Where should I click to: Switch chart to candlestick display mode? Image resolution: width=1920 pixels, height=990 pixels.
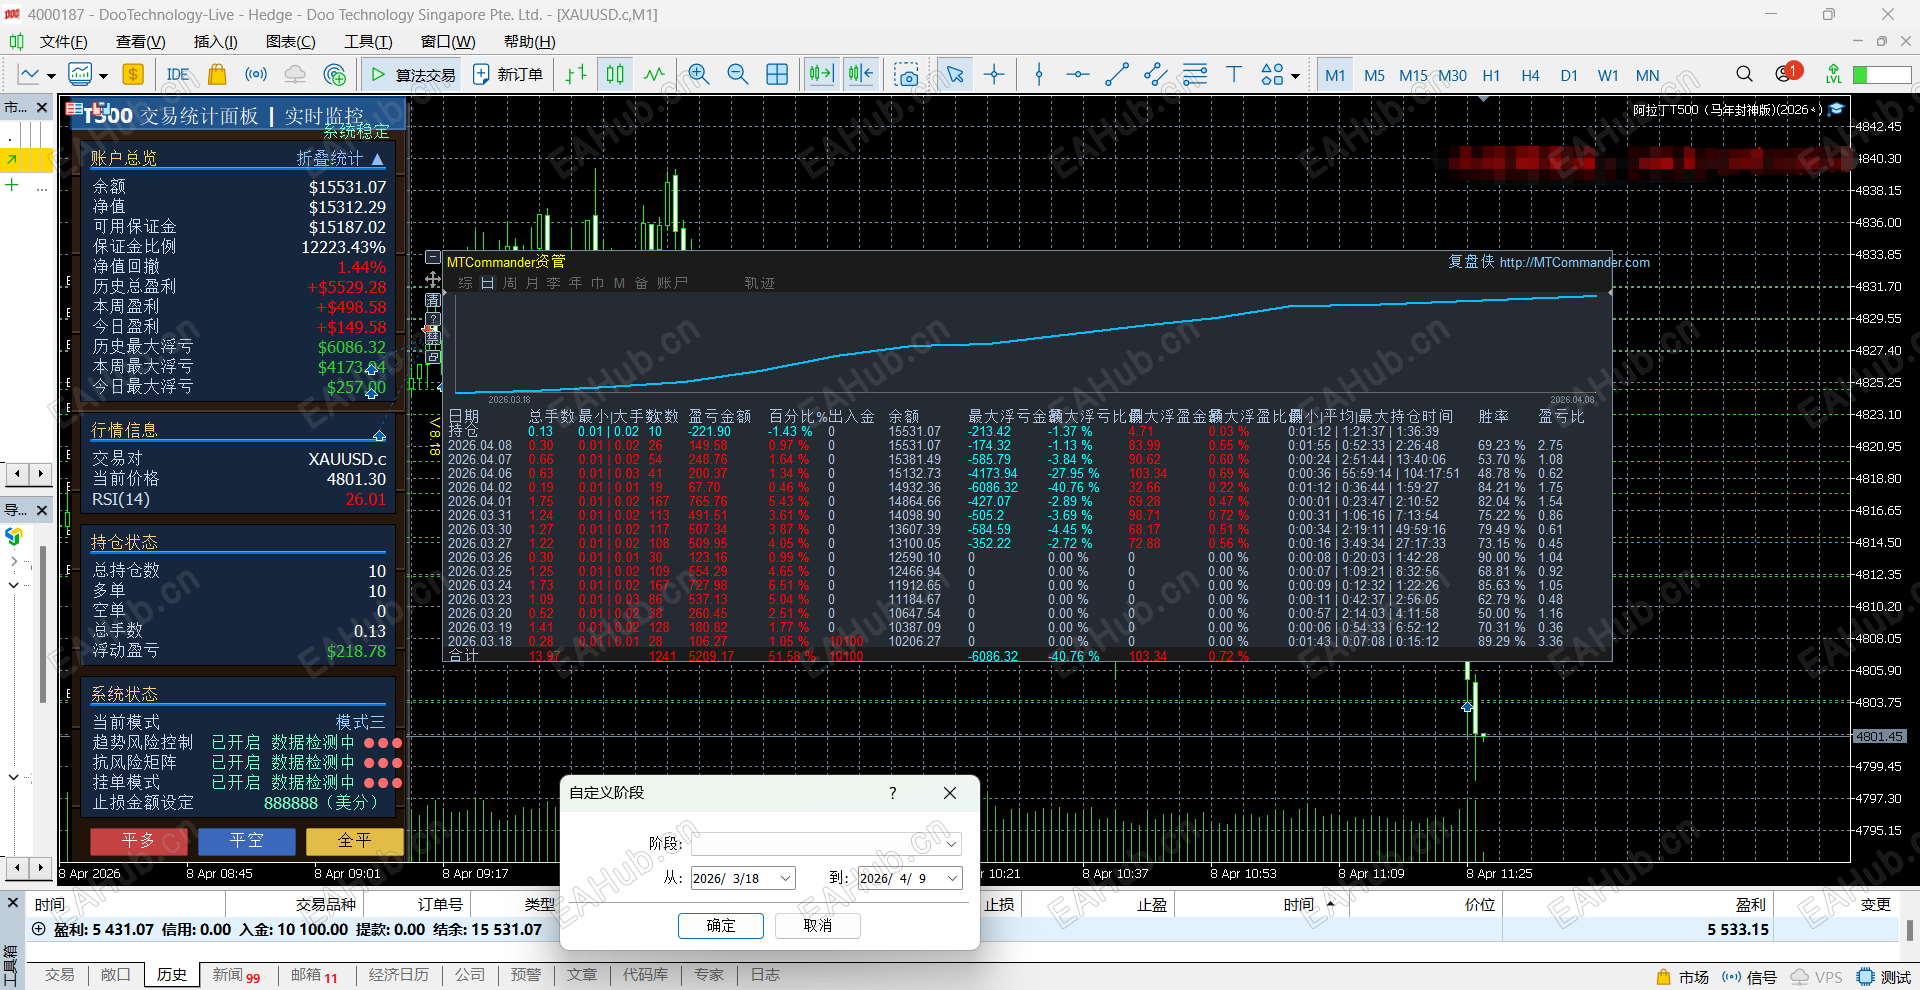(x=615, y=75)
